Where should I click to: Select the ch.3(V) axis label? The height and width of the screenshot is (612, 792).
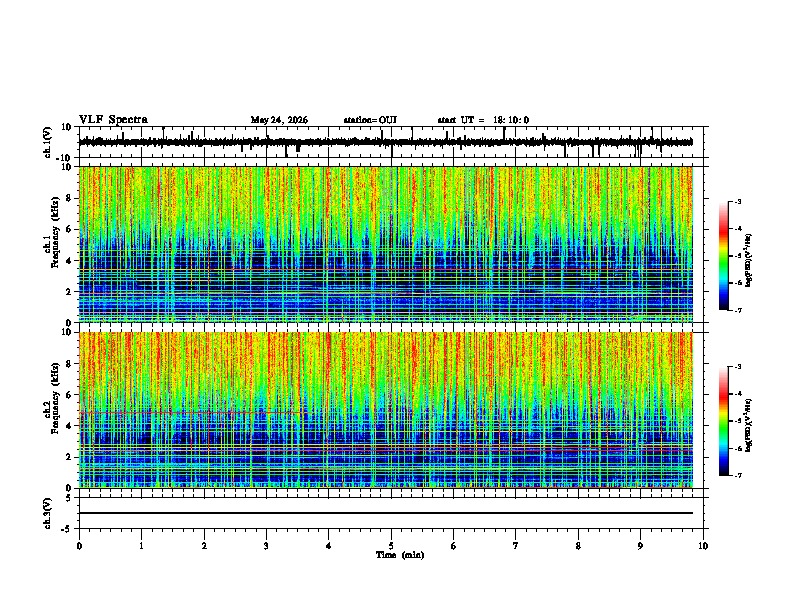48,513
